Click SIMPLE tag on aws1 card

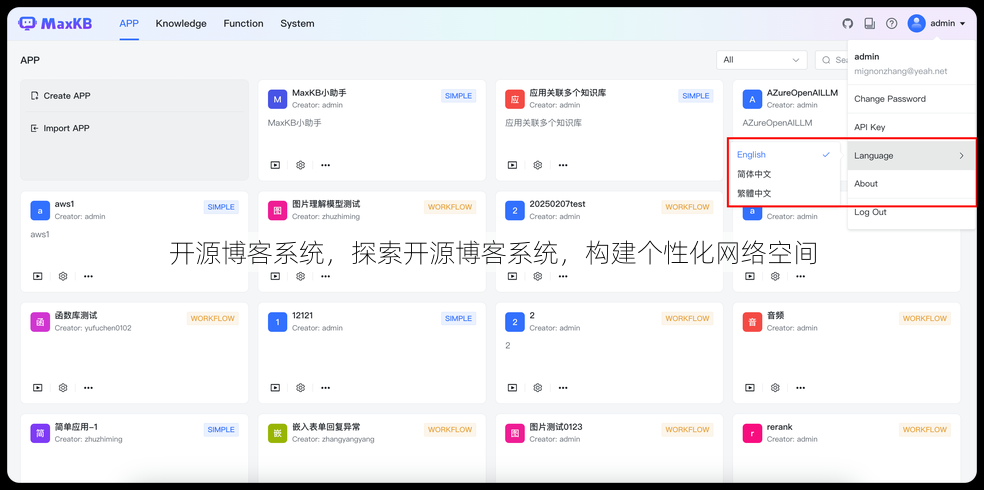pyautogui.click(x=221, y=207)
